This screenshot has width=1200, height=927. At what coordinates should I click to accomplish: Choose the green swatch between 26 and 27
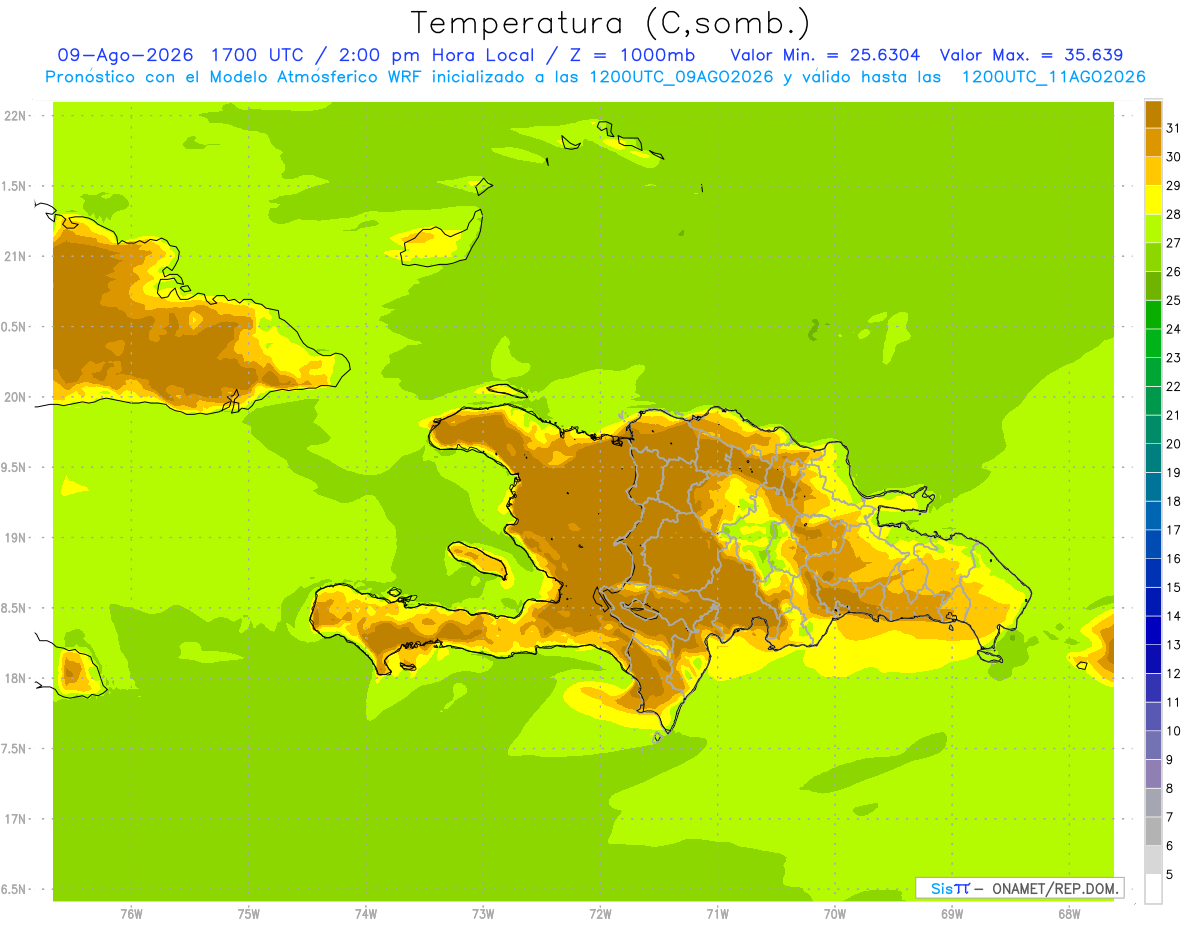tap(1153, 257)
